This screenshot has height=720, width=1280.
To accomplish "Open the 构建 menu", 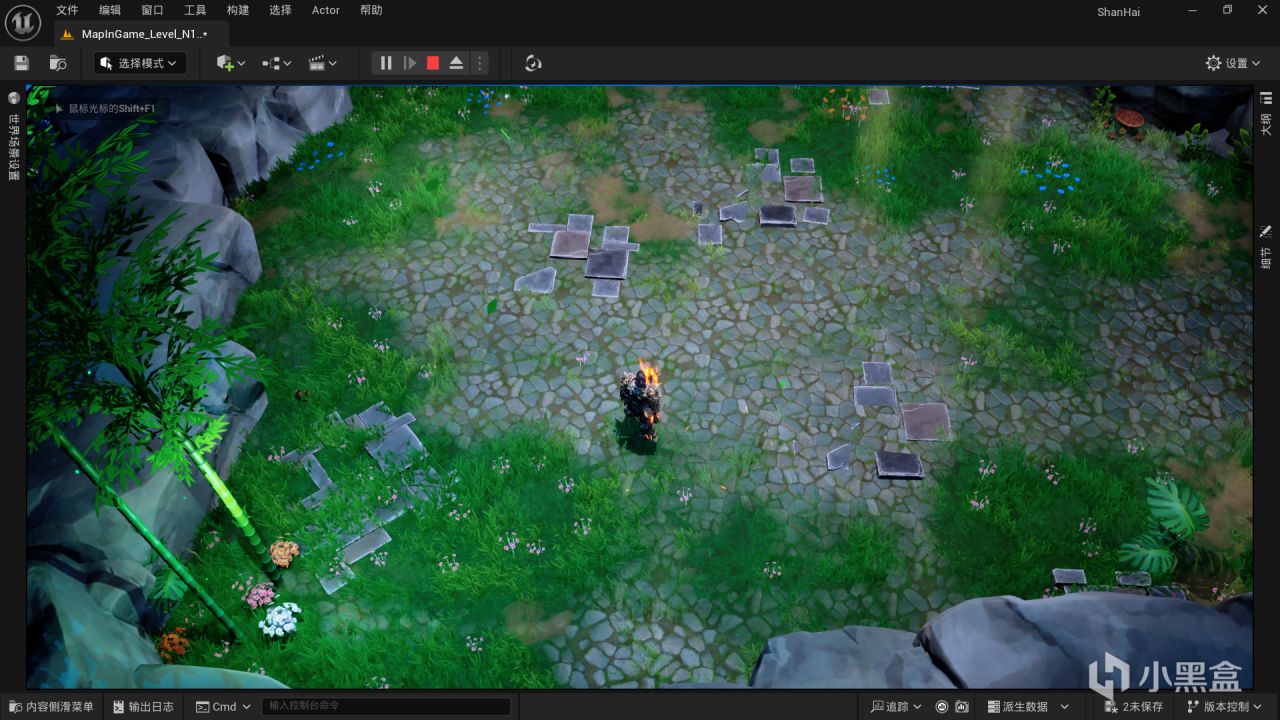I will point(238,10).
